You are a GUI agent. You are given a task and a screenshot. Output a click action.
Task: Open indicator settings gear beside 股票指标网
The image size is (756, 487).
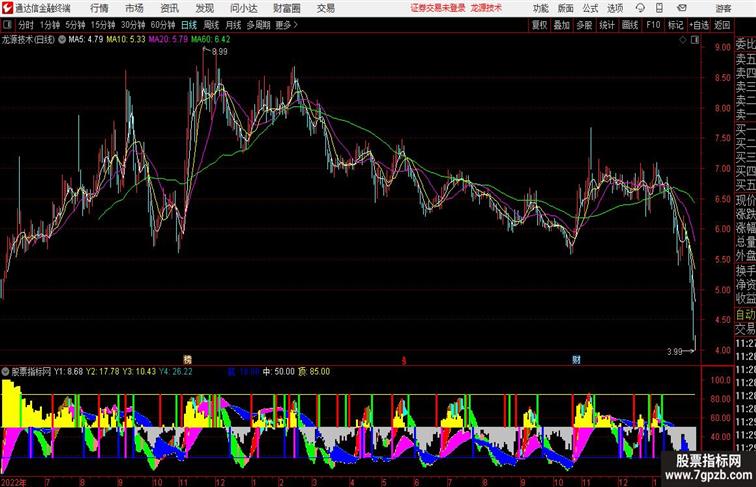tap(7, 370)
